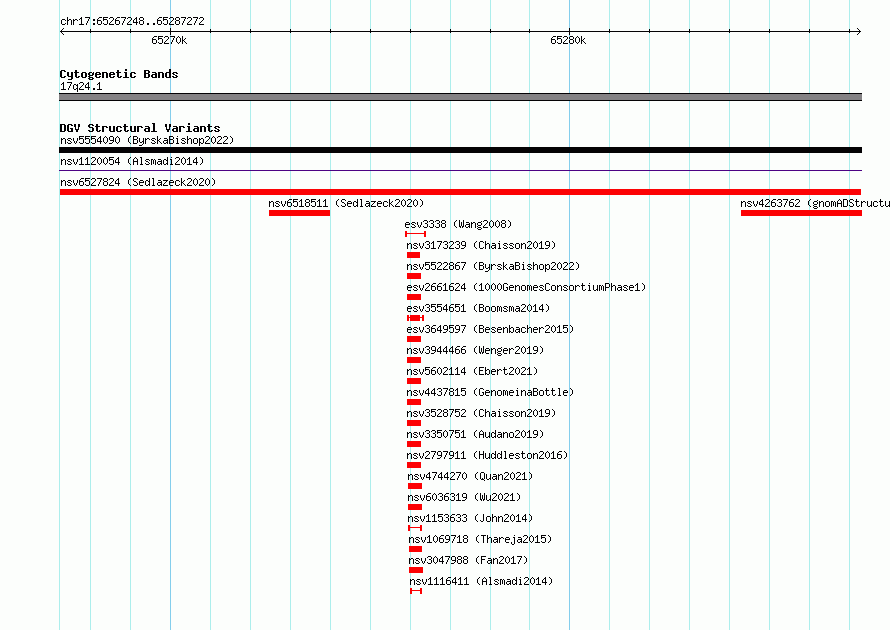The height and width of the screenshot is (630, 890).
Task: Click the 17q24.1 band label
Action: (81, 86)
